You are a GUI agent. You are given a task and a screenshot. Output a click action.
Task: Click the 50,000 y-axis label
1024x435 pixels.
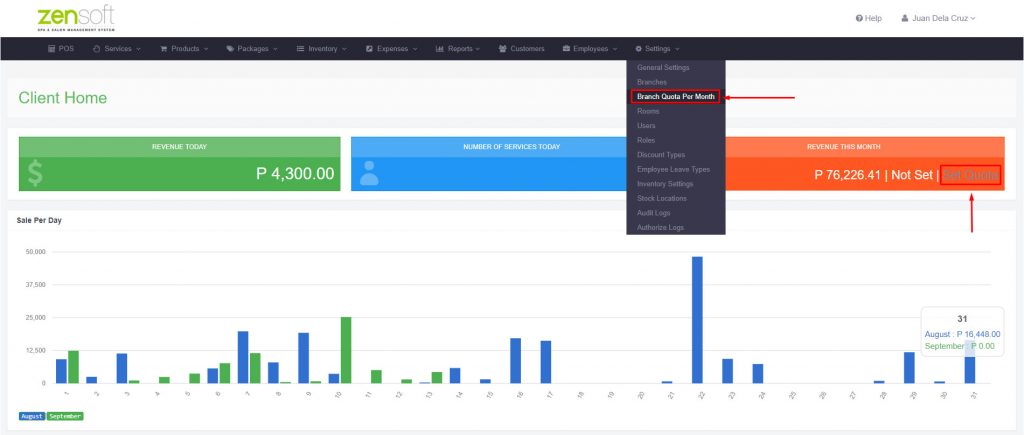35,251
